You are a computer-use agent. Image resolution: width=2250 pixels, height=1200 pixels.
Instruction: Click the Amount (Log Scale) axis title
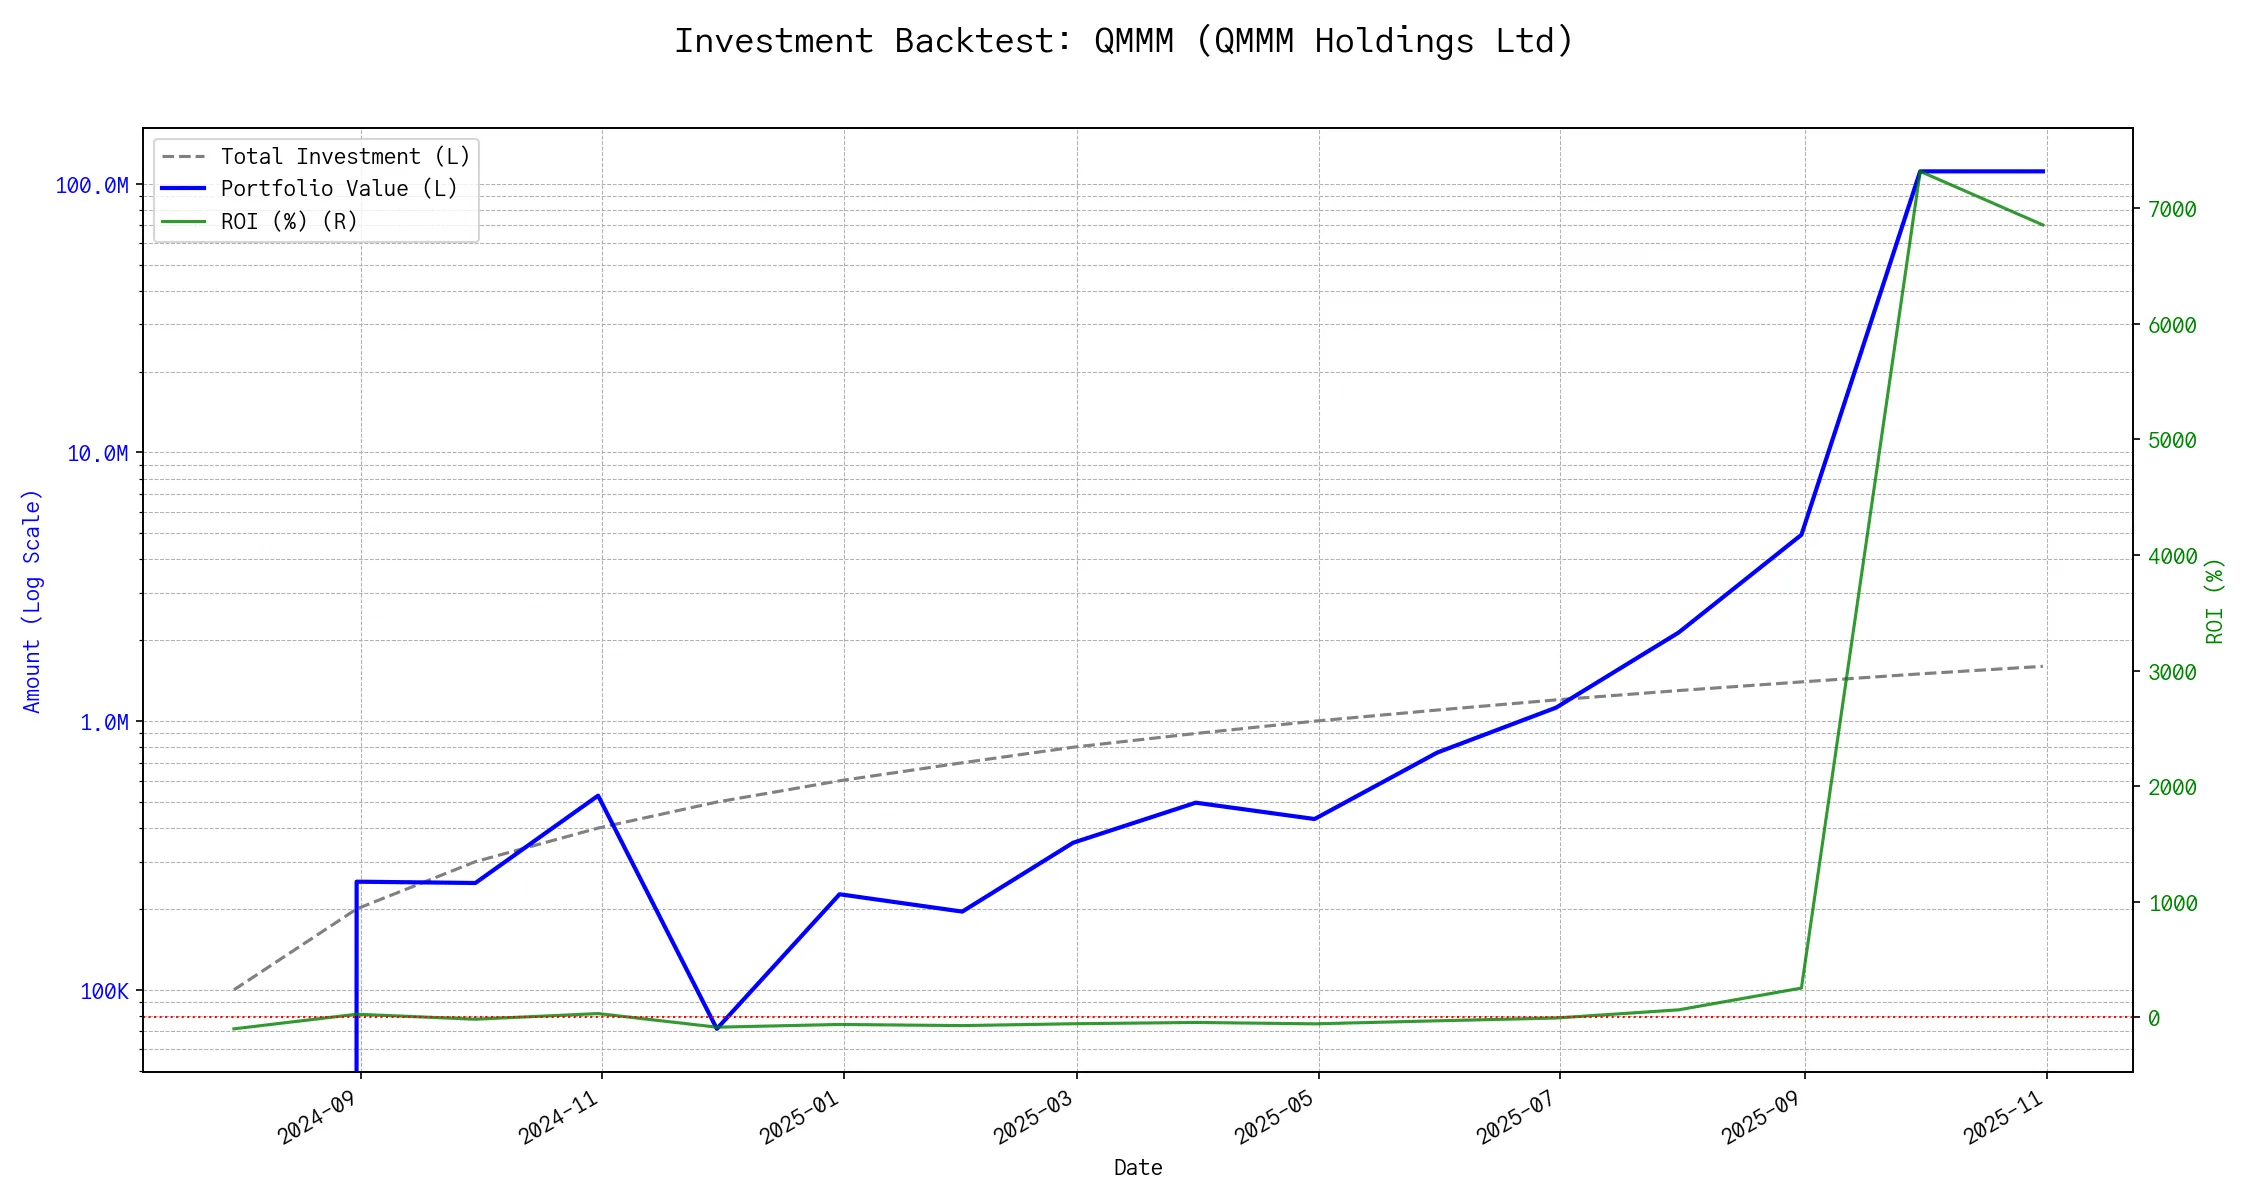[x=32, y=601]
